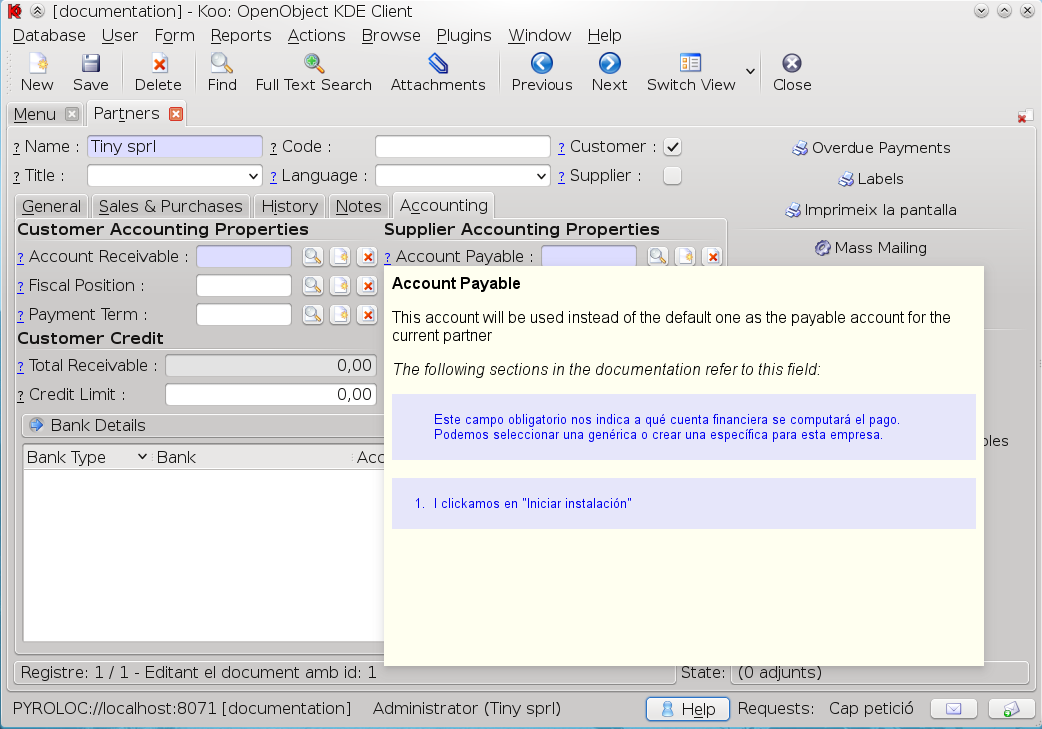This screenshot has height=729, width=1042.
Task: Open the Browse menu
Action: pos(391,35)
